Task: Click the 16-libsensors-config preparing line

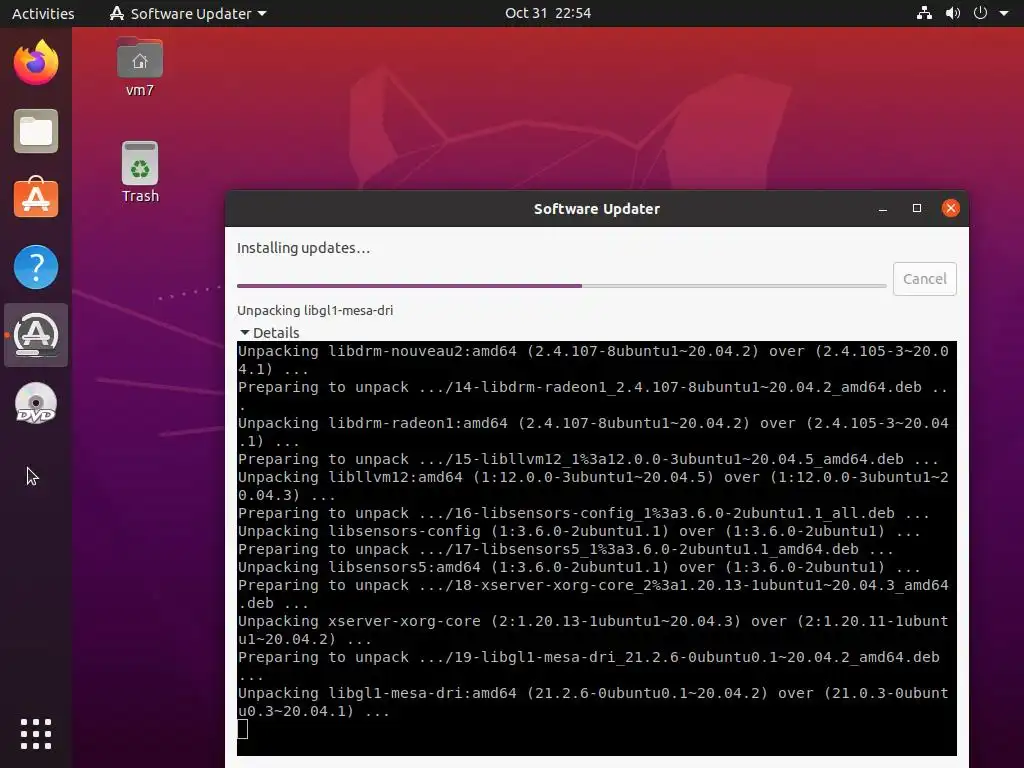Action: (x=584, y=513)
